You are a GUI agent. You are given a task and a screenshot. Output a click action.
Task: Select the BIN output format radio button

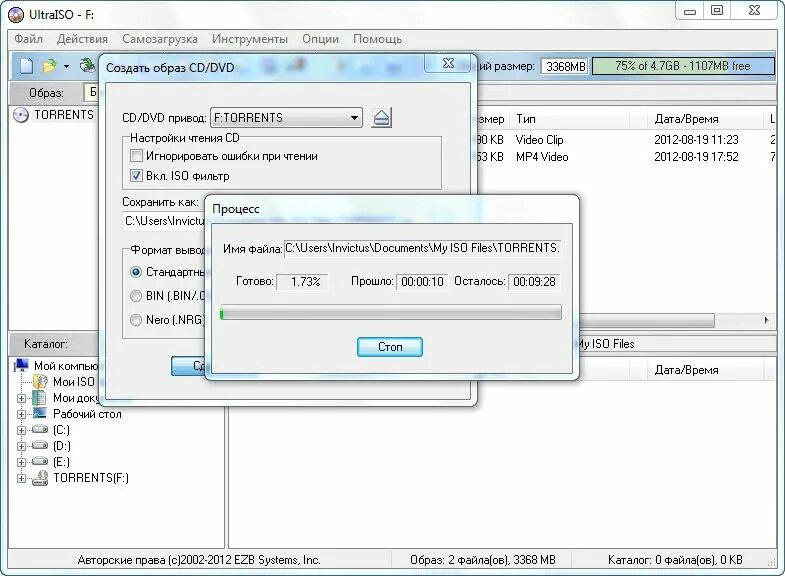tap(136, 296)
